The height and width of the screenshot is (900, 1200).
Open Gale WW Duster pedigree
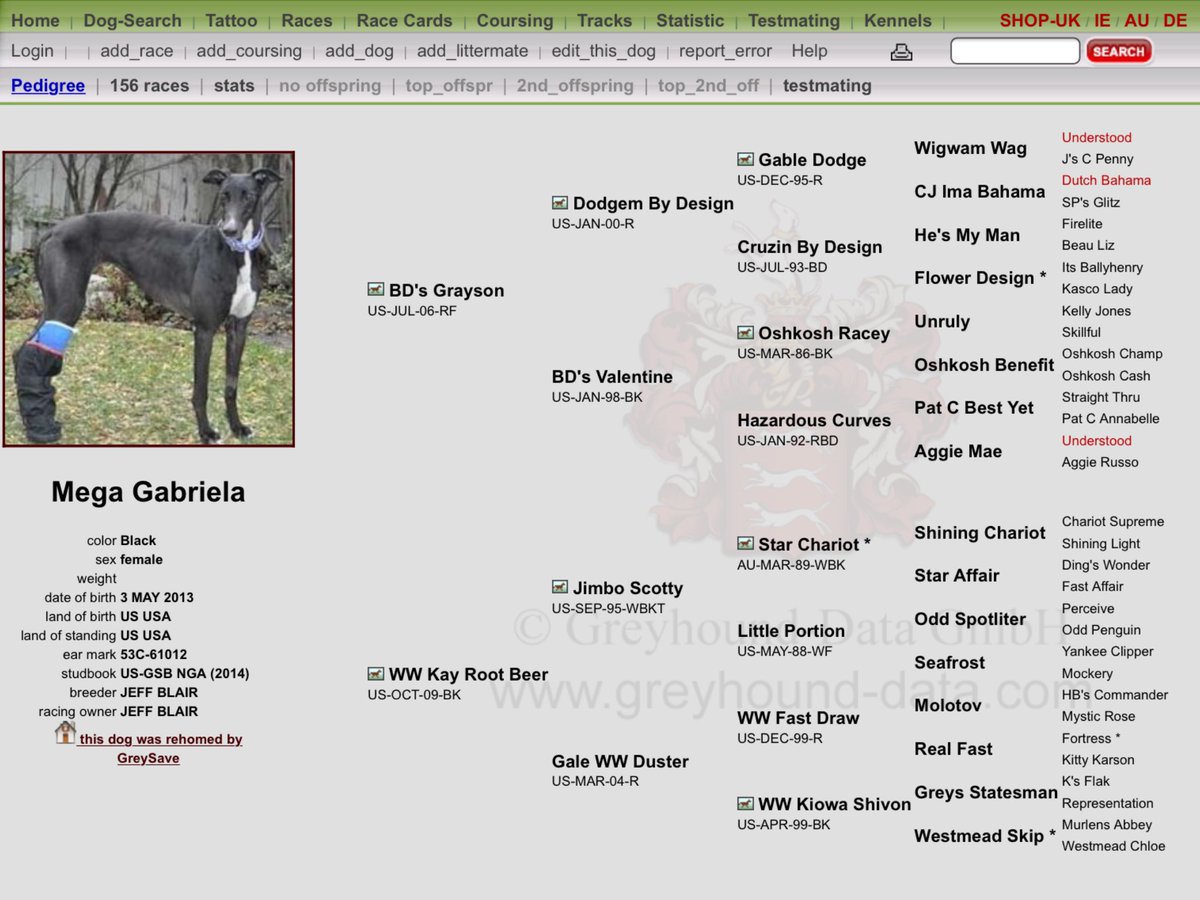tap(620, 762)
